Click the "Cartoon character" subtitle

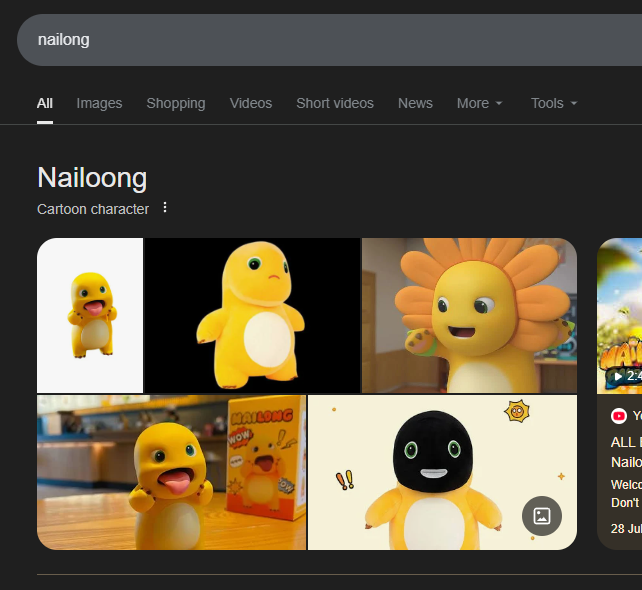click(x=93, y=209)
